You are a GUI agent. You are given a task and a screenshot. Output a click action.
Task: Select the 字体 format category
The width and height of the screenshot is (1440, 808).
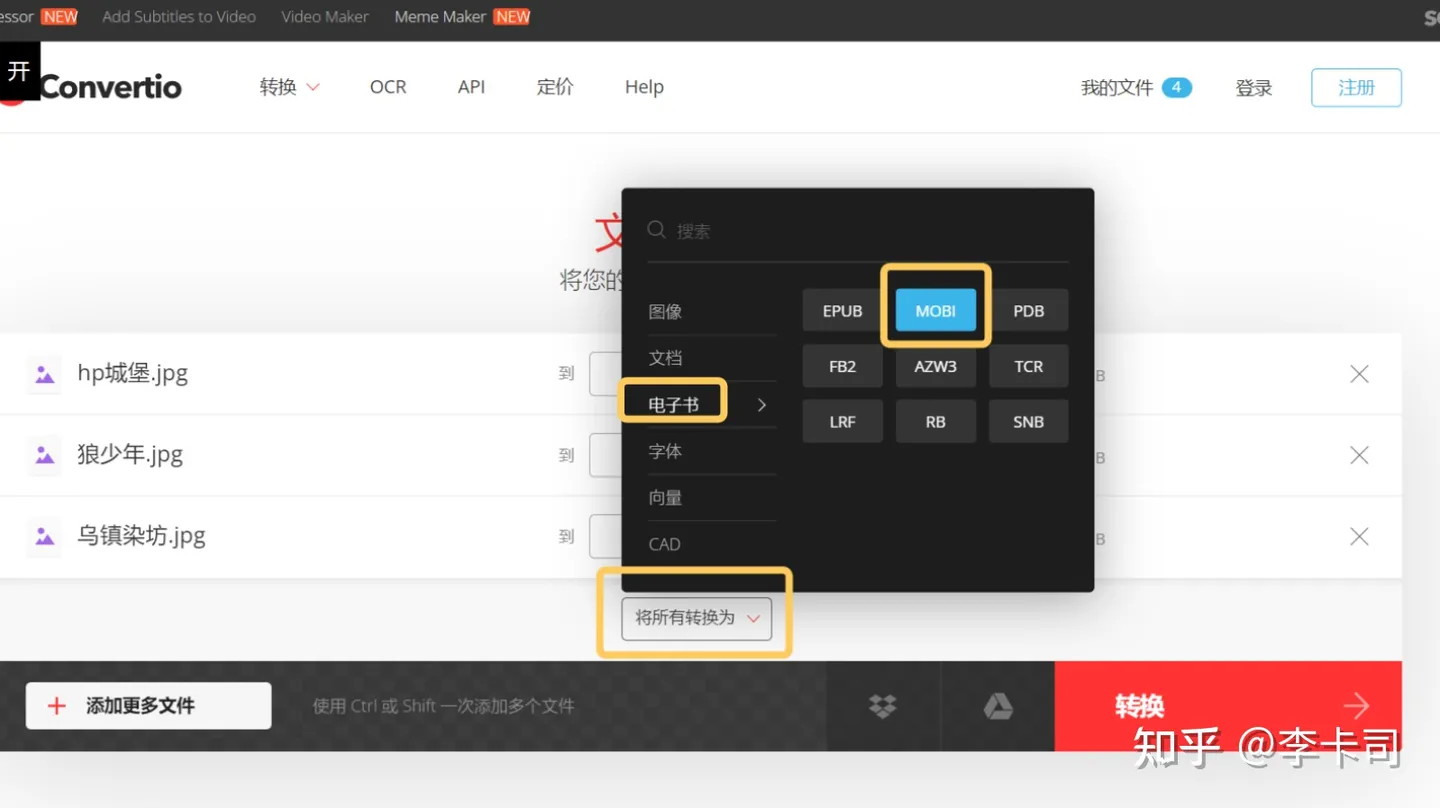[x=665, y=451]
